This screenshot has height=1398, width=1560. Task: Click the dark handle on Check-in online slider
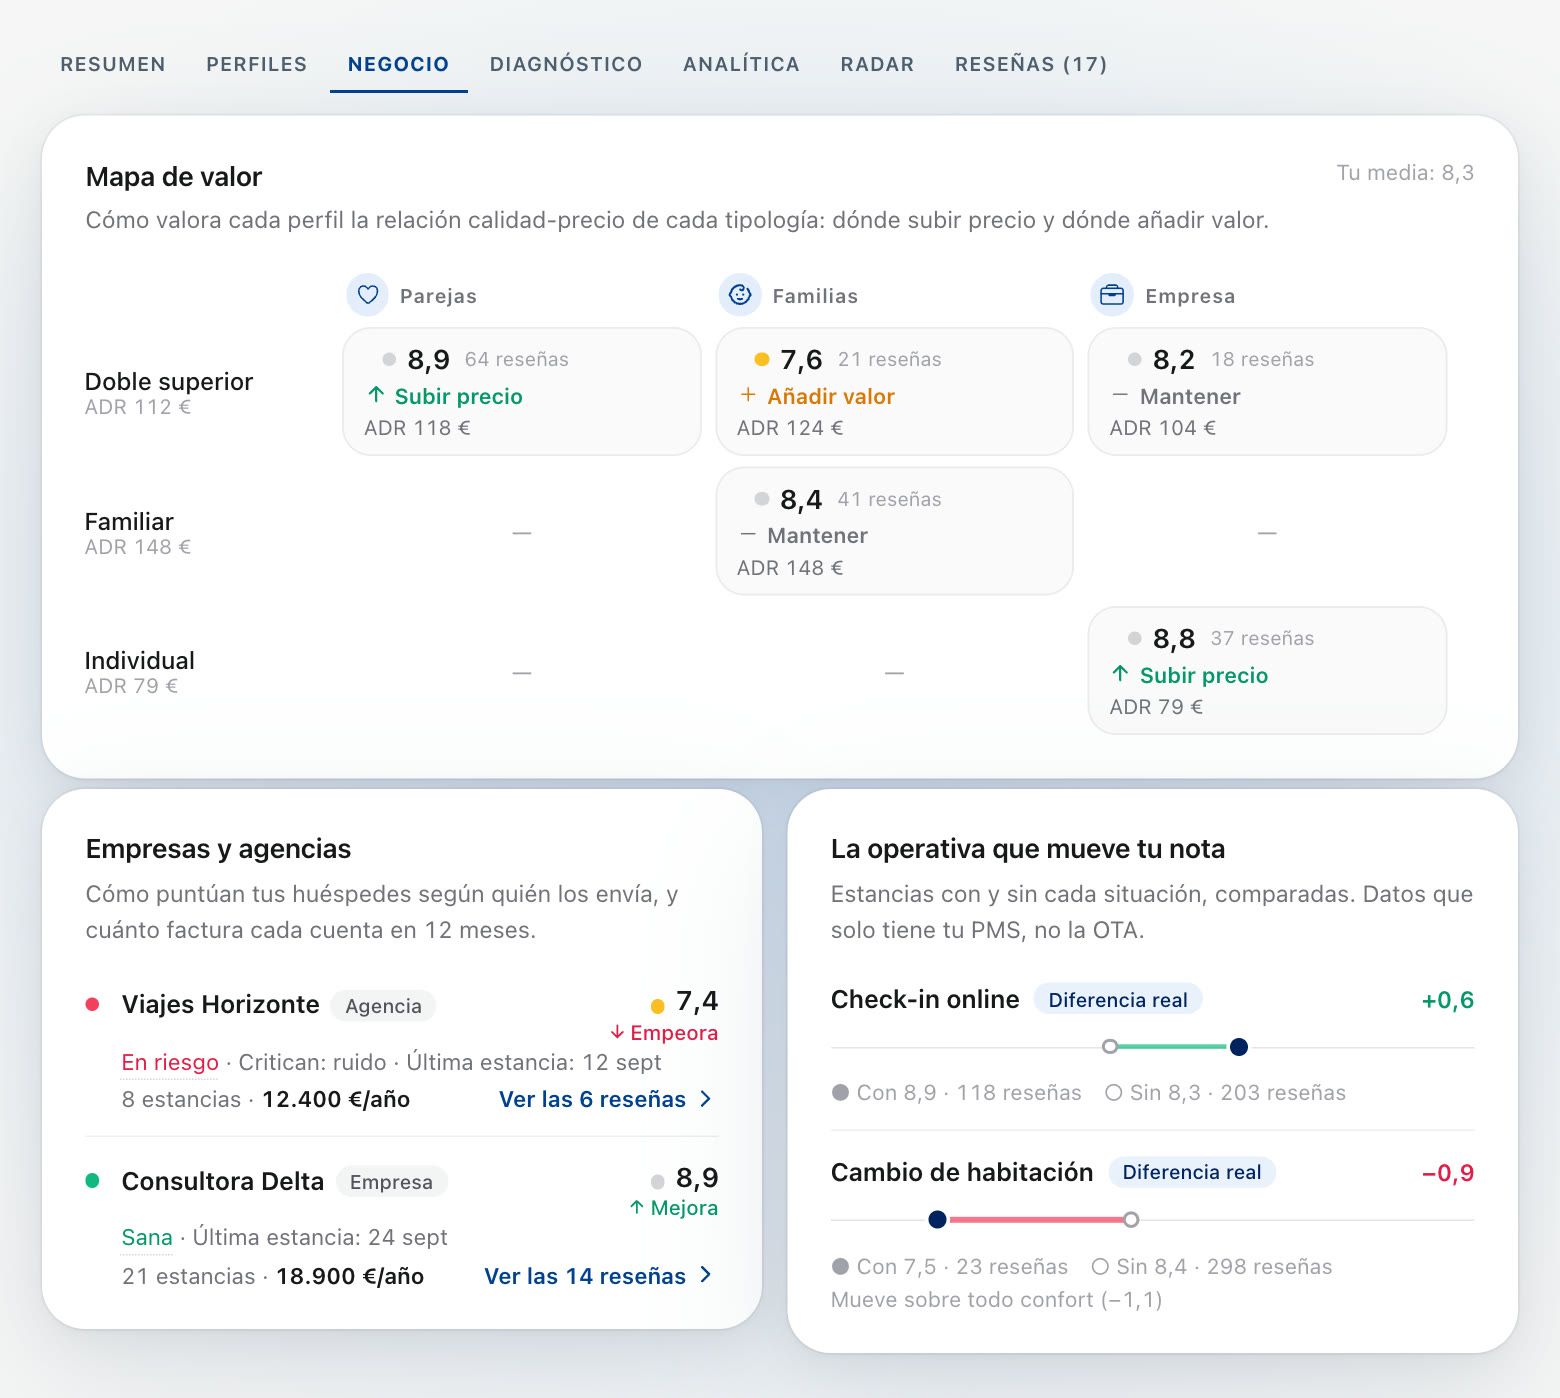tap(1238, 1047)
